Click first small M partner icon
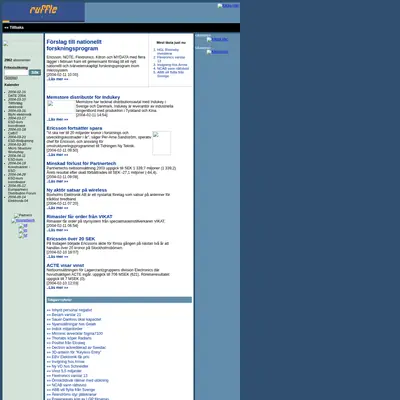 23,226
